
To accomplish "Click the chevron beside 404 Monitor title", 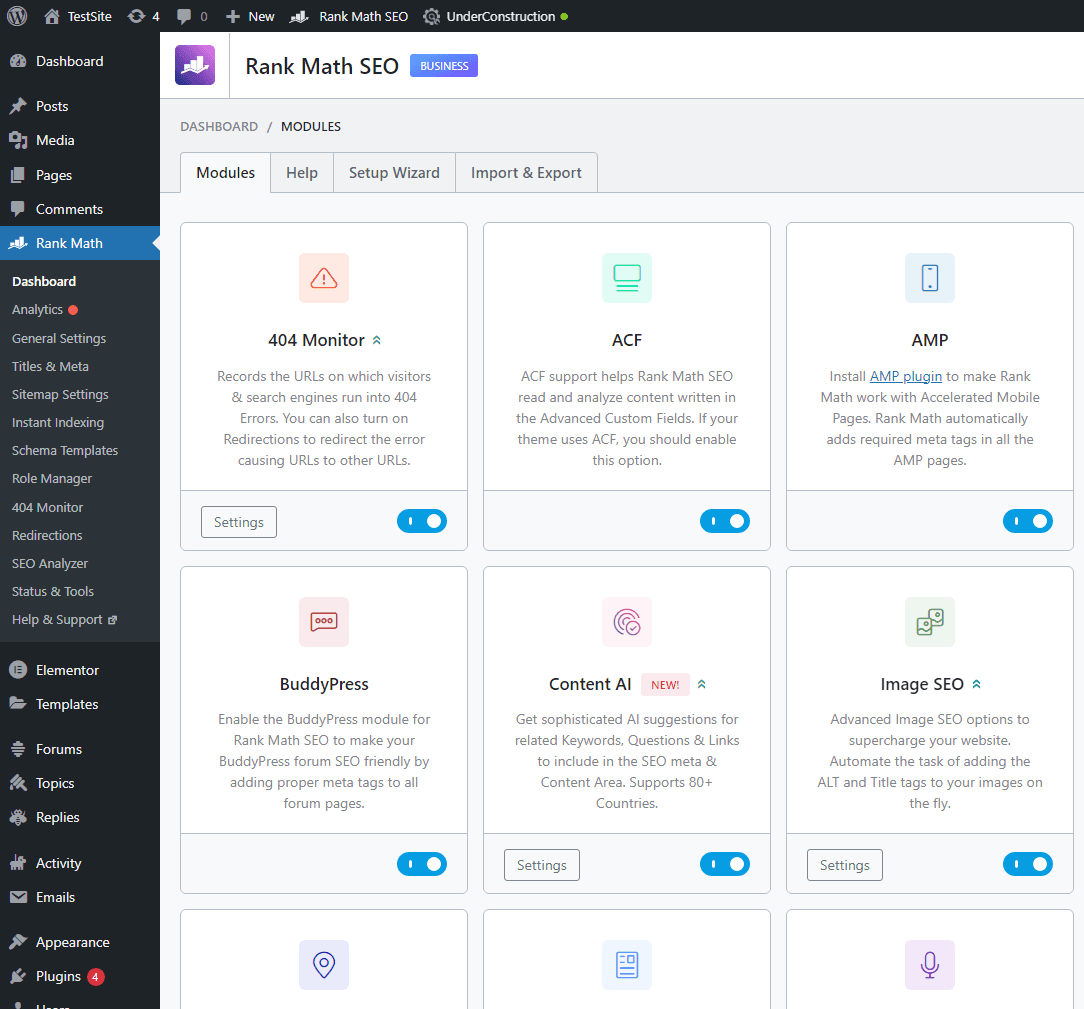I will click(377, 340).
